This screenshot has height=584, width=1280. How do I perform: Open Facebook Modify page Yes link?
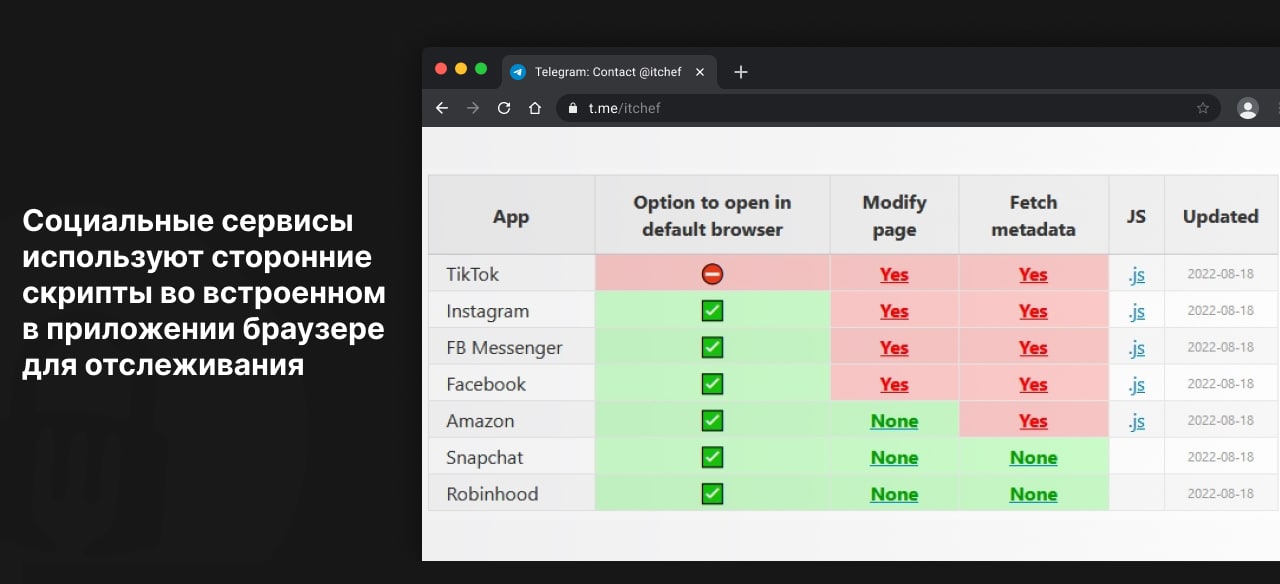[894, 384]
